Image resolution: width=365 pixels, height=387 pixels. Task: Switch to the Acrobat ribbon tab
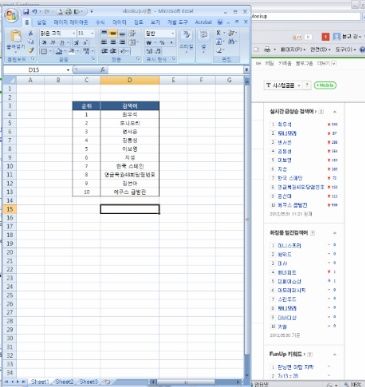[x=203, y=22]
